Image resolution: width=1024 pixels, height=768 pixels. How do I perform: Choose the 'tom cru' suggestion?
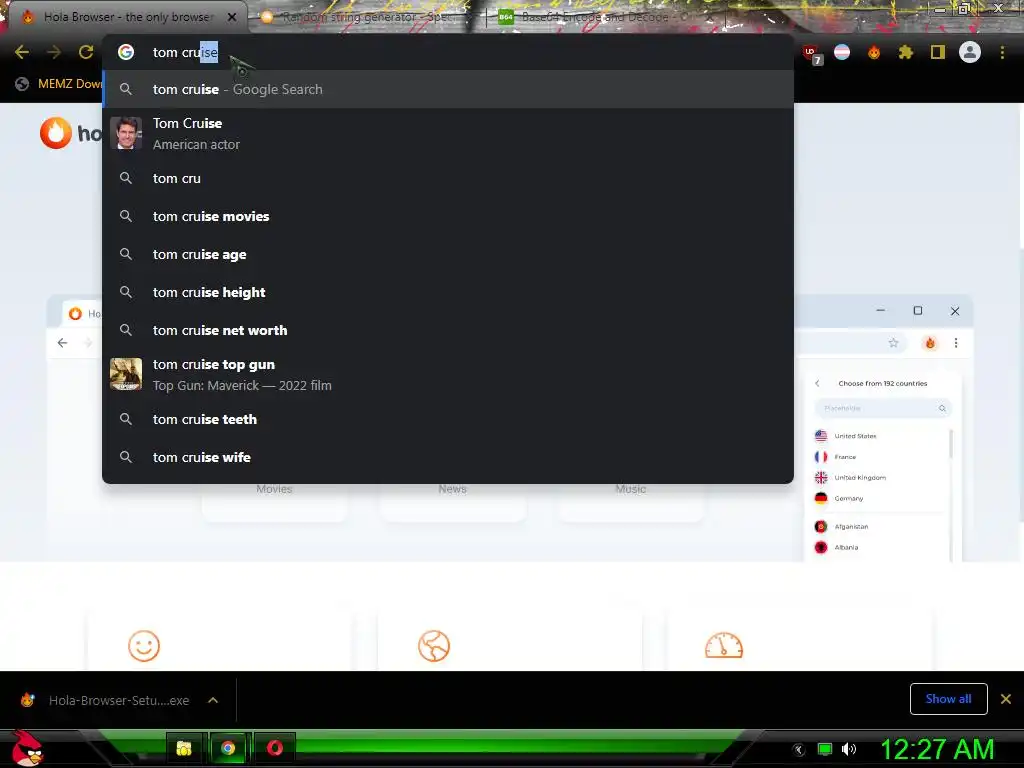[x=448, y=178]
